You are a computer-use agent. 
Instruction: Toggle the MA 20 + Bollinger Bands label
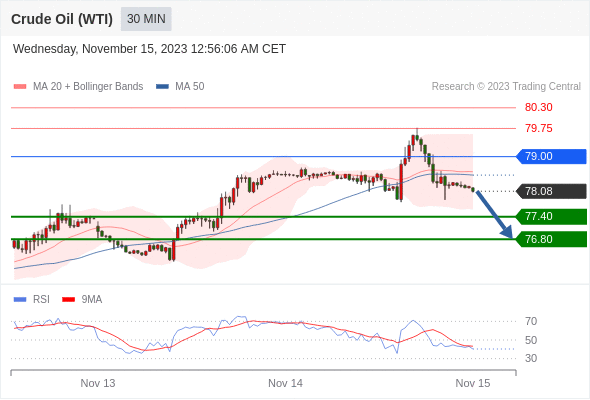88,87
